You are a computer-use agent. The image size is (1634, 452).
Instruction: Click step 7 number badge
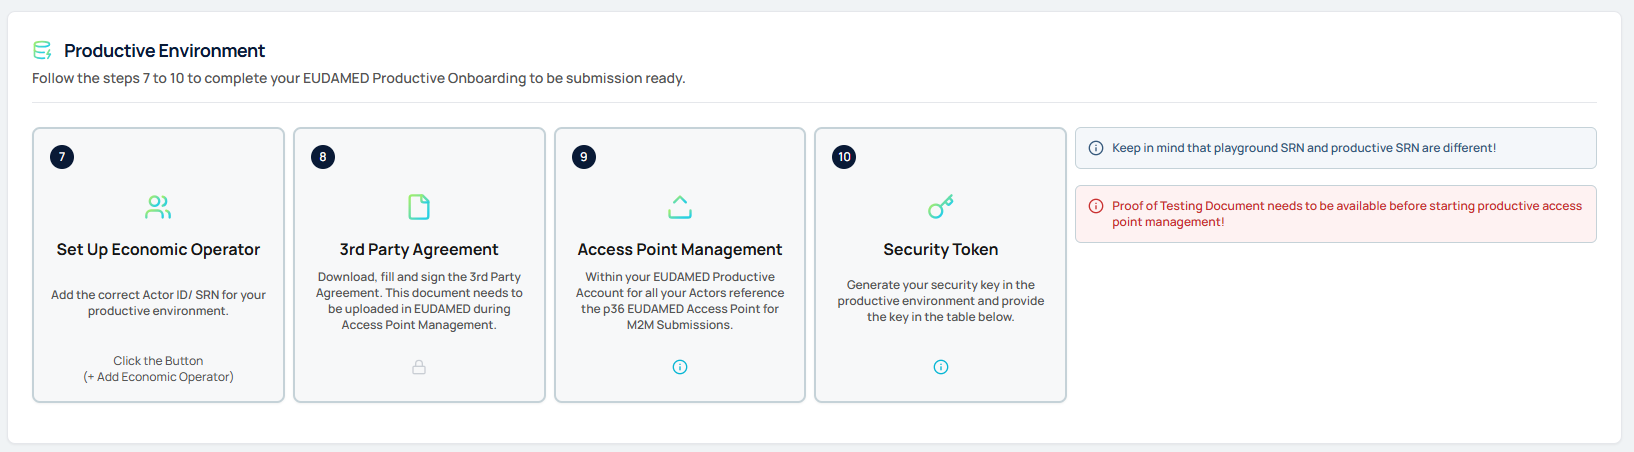[x=62, y=157]
